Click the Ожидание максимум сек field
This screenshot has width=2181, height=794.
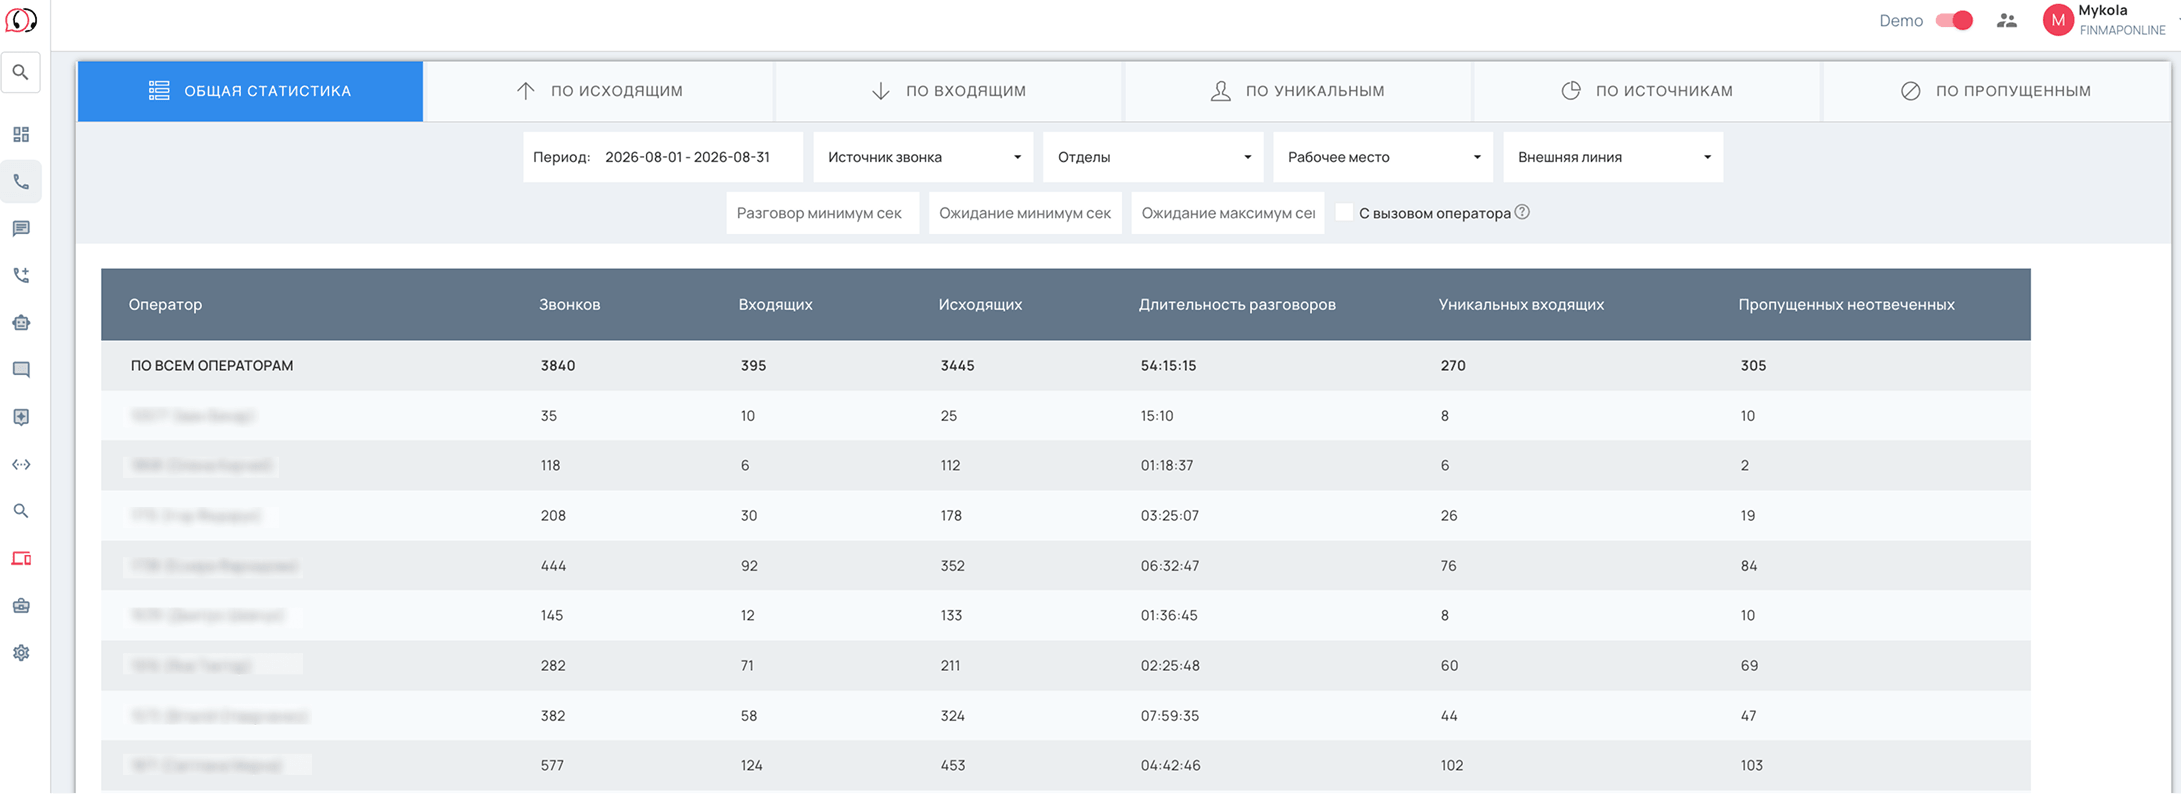(x=1227, y=213)
